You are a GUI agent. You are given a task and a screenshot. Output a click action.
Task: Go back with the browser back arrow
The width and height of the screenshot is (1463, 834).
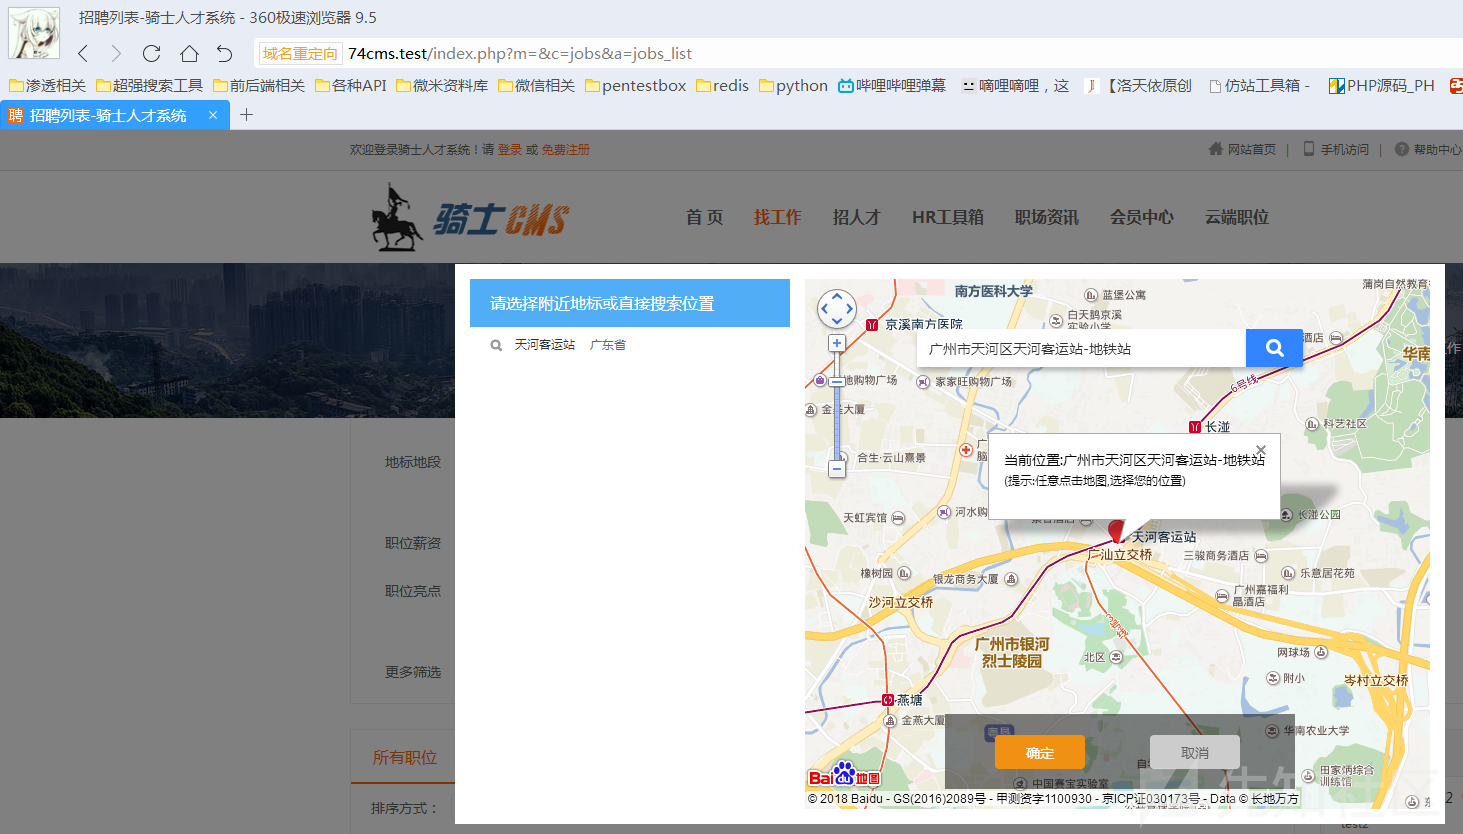tap(83, 54)
